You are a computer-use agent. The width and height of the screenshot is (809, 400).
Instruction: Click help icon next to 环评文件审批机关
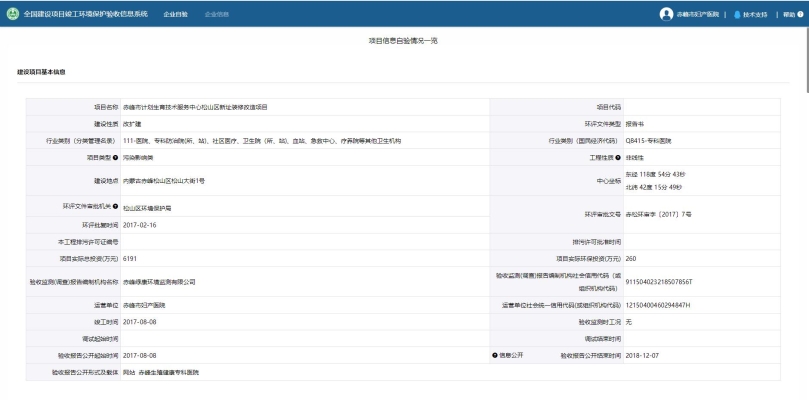point(116,206)
